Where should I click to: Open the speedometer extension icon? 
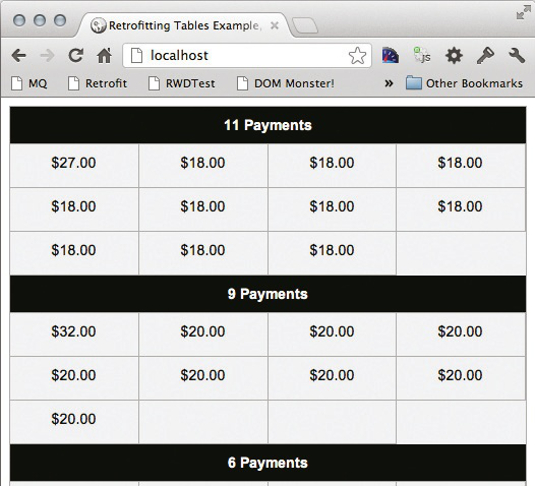[390, 56]
